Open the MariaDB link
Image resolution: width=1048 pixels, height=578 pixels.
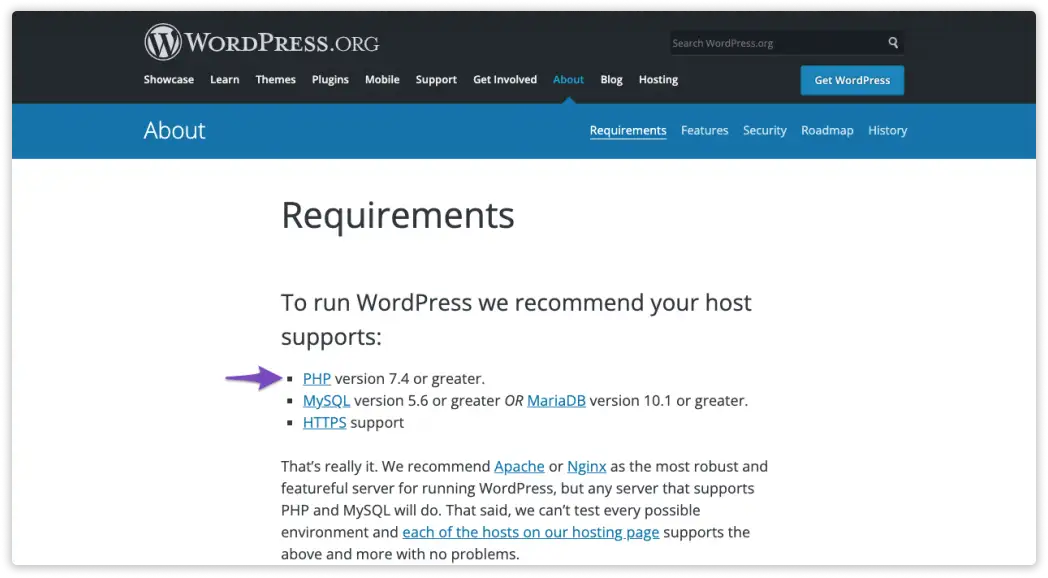555,400
